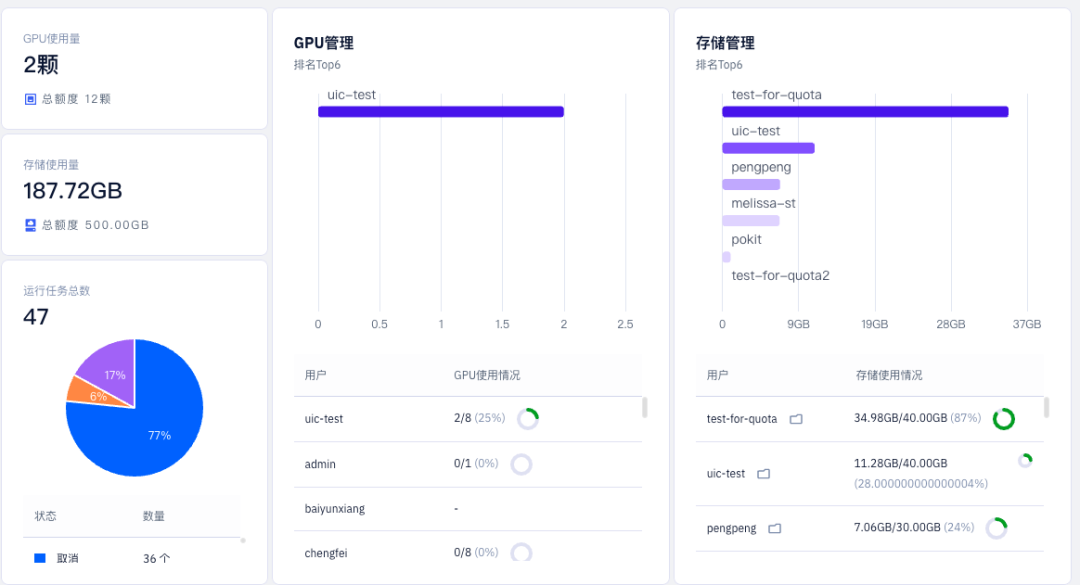Click pengpeng bar in storage chart
This screenshot has width=1080, height=585.
coord(751,185)
